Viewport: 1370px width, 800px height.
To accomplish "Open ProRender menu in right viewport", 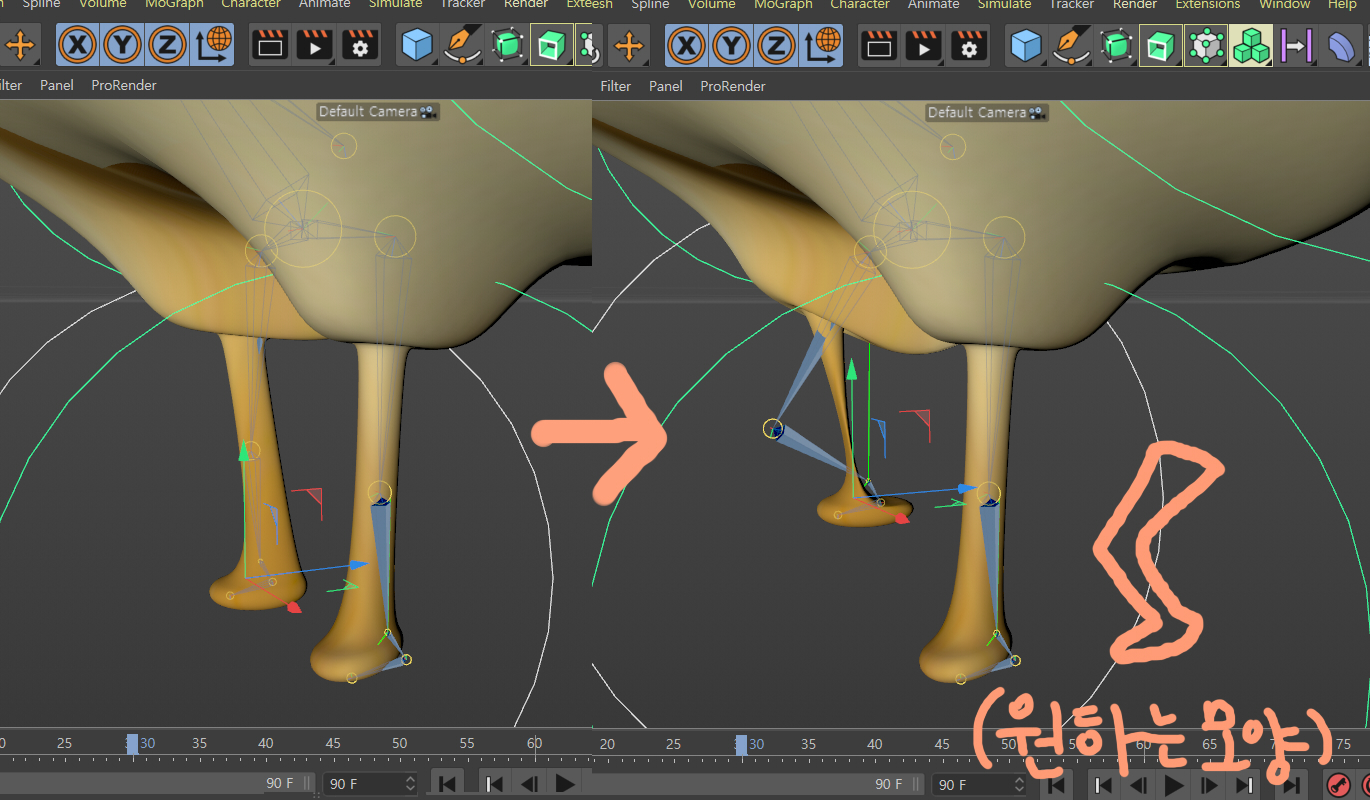I will click(x=733, y=86).
